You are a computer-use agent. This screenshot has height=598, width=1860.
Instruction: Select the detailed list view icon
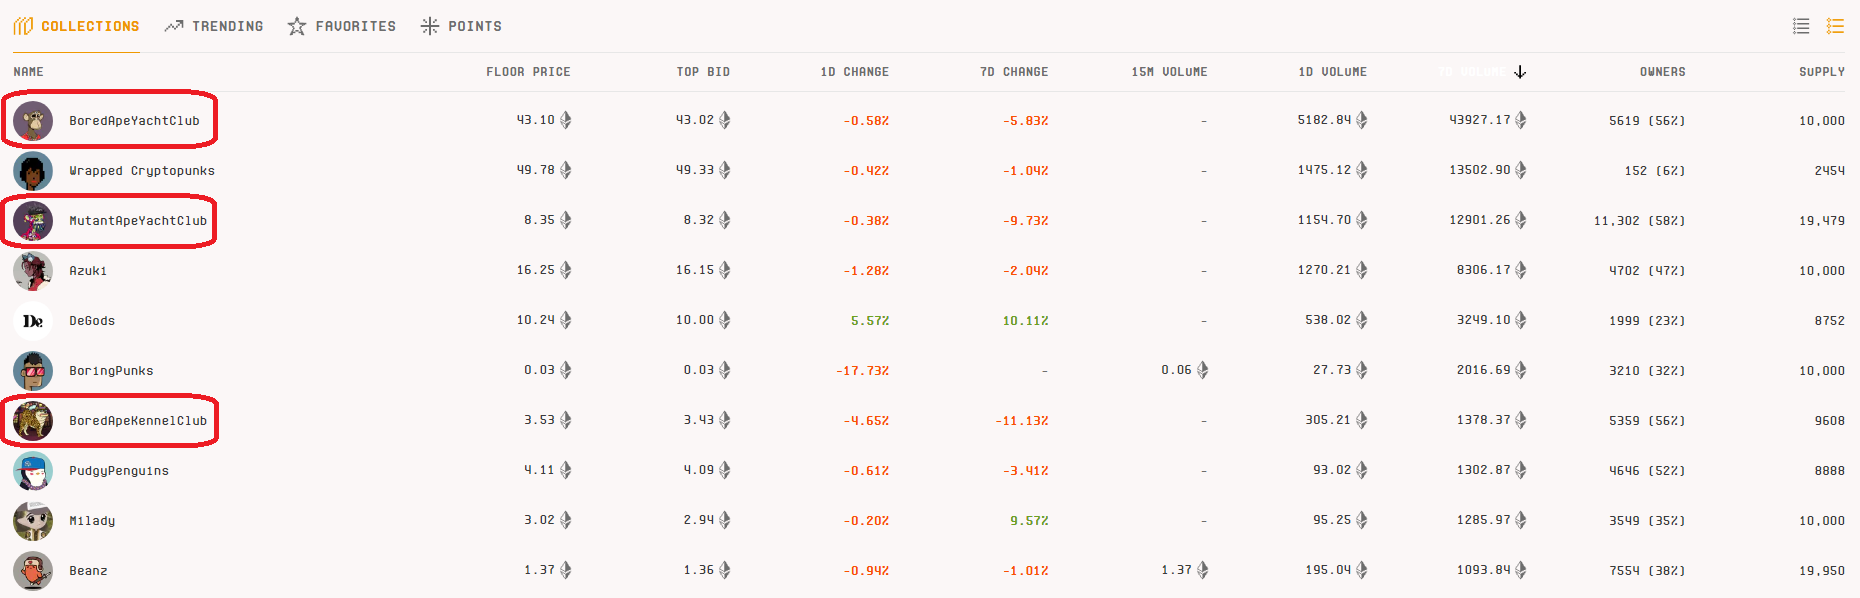(x=1835, y=26)
